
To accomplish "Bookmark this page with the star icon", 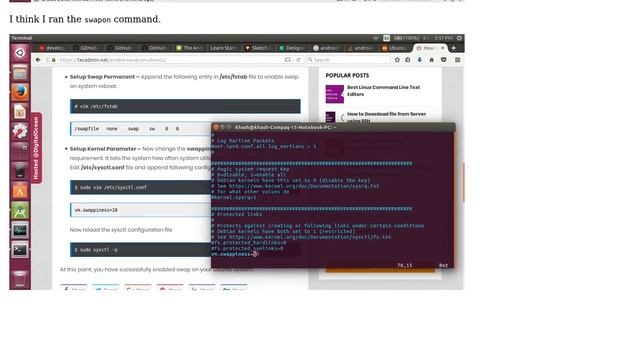I will coord(397,60).
